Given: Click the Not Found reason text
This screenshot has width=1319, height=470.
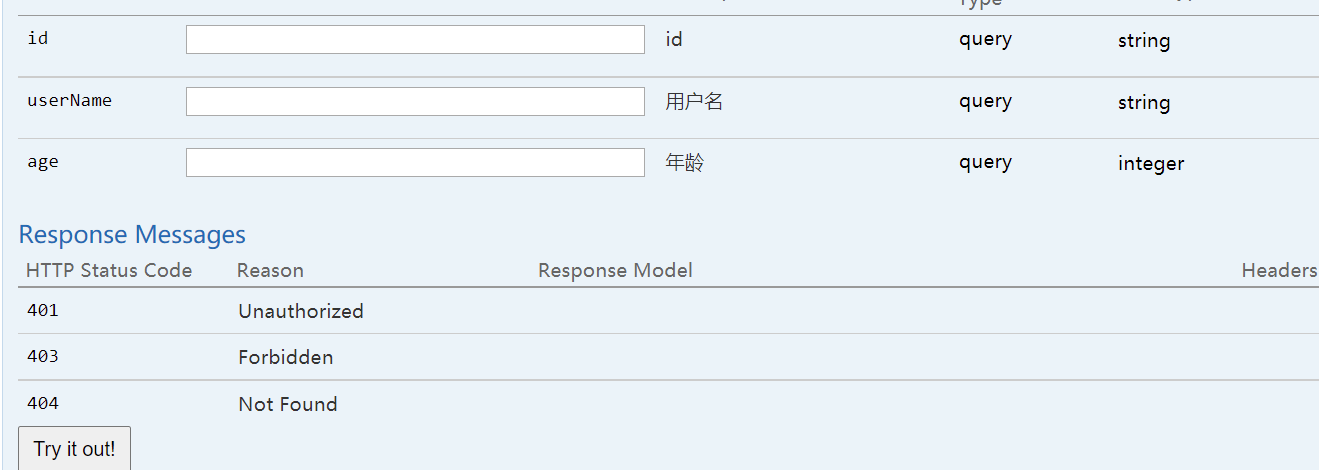Looking at the screenshot, I should tap(288, 405).
